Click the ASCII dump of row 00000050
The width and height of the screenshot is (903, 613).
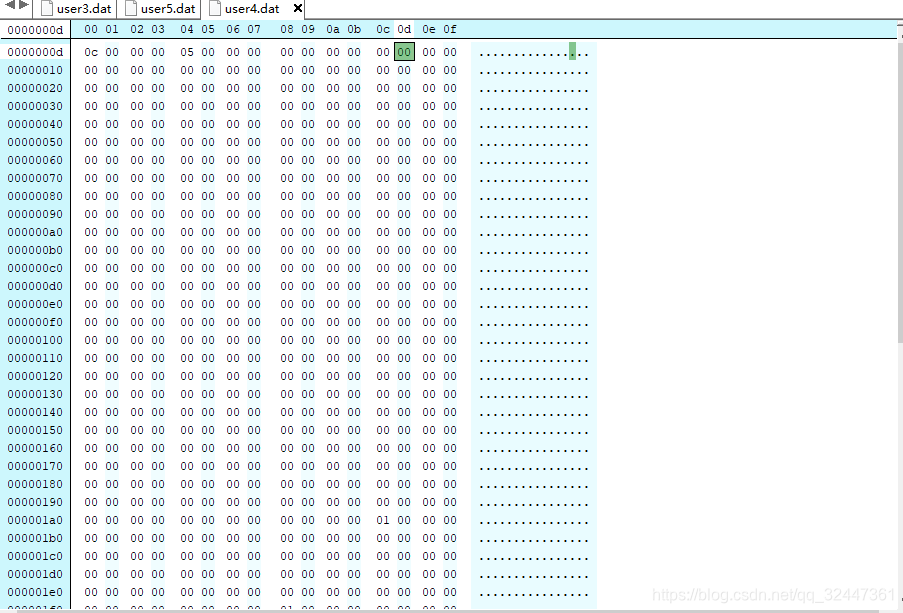point(534,142)
